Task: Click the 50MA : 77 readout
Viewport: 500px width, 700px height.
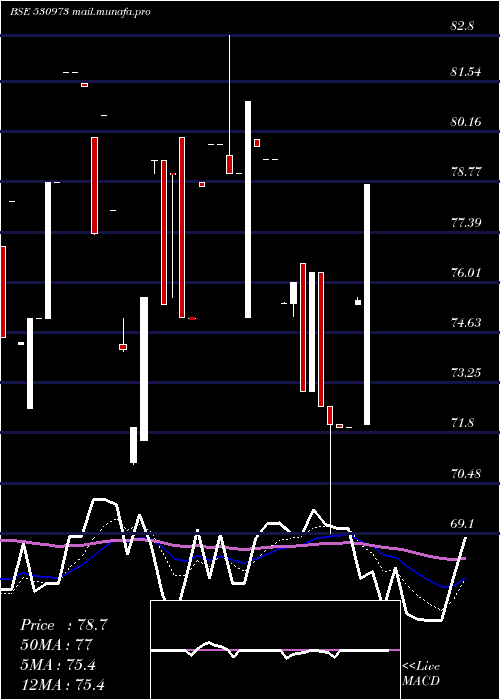Action: [56, 645]
